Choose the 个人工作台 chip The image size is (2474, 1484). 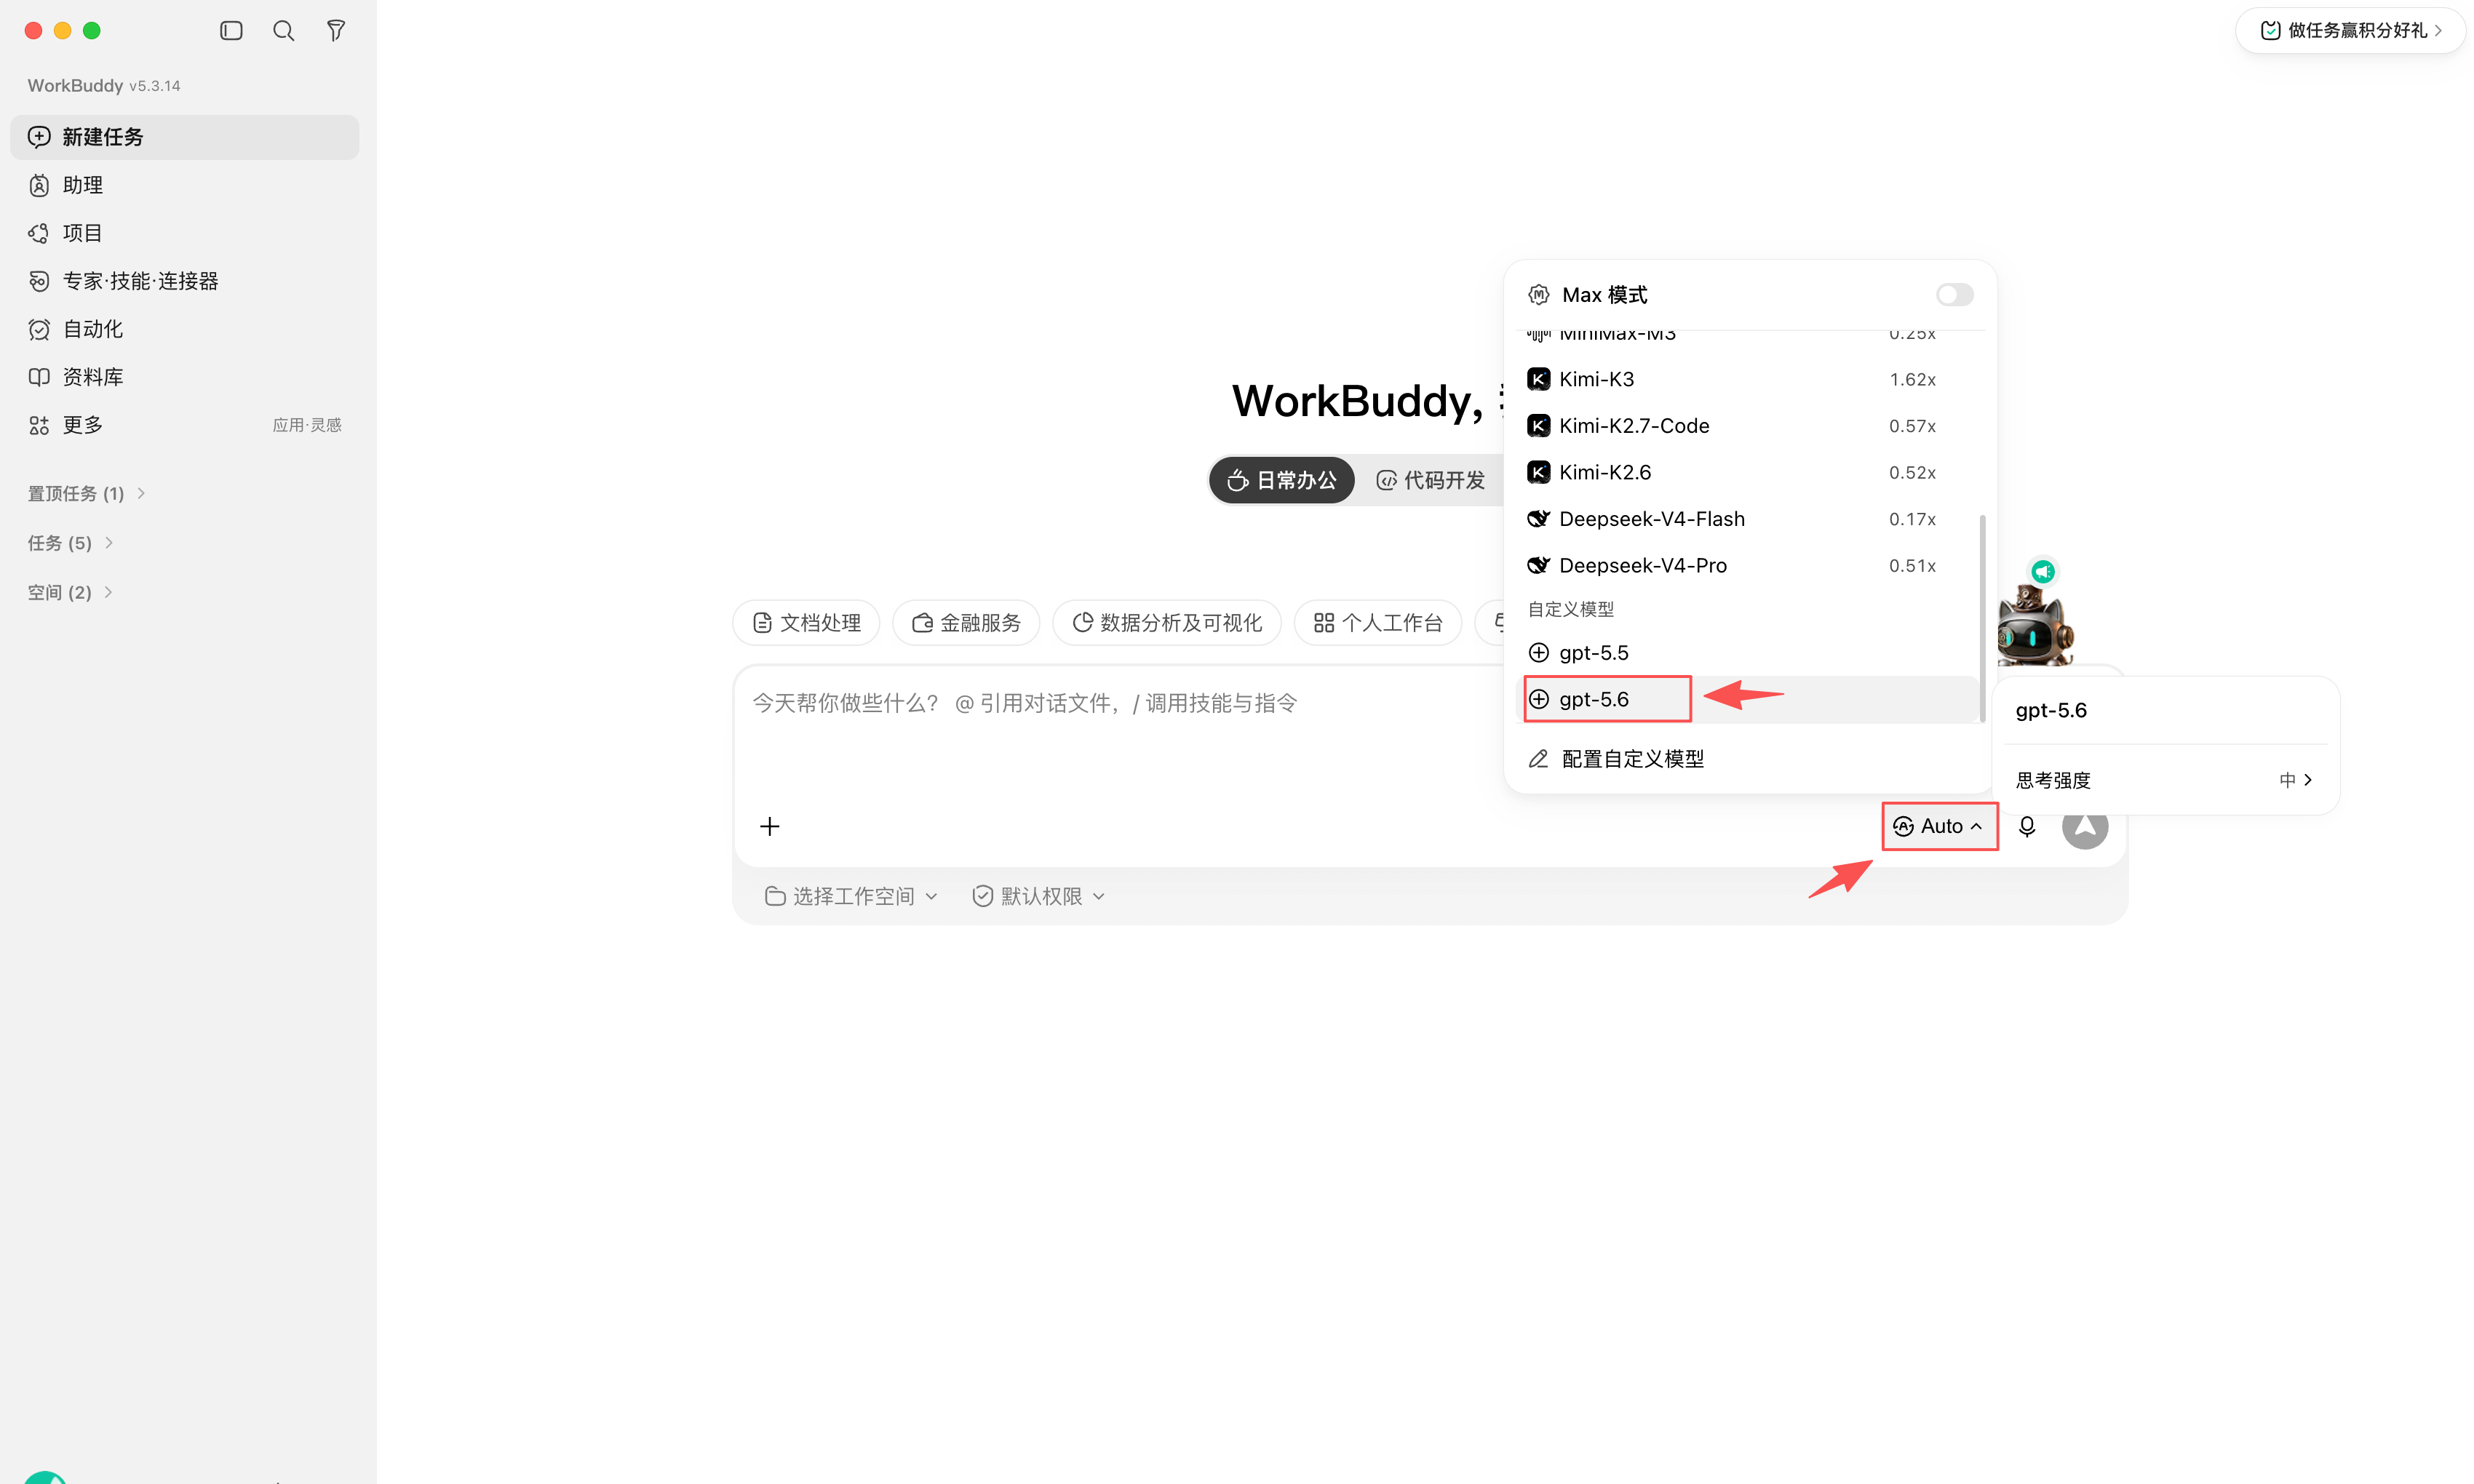pyautogui.click(x=1378, y=623)
